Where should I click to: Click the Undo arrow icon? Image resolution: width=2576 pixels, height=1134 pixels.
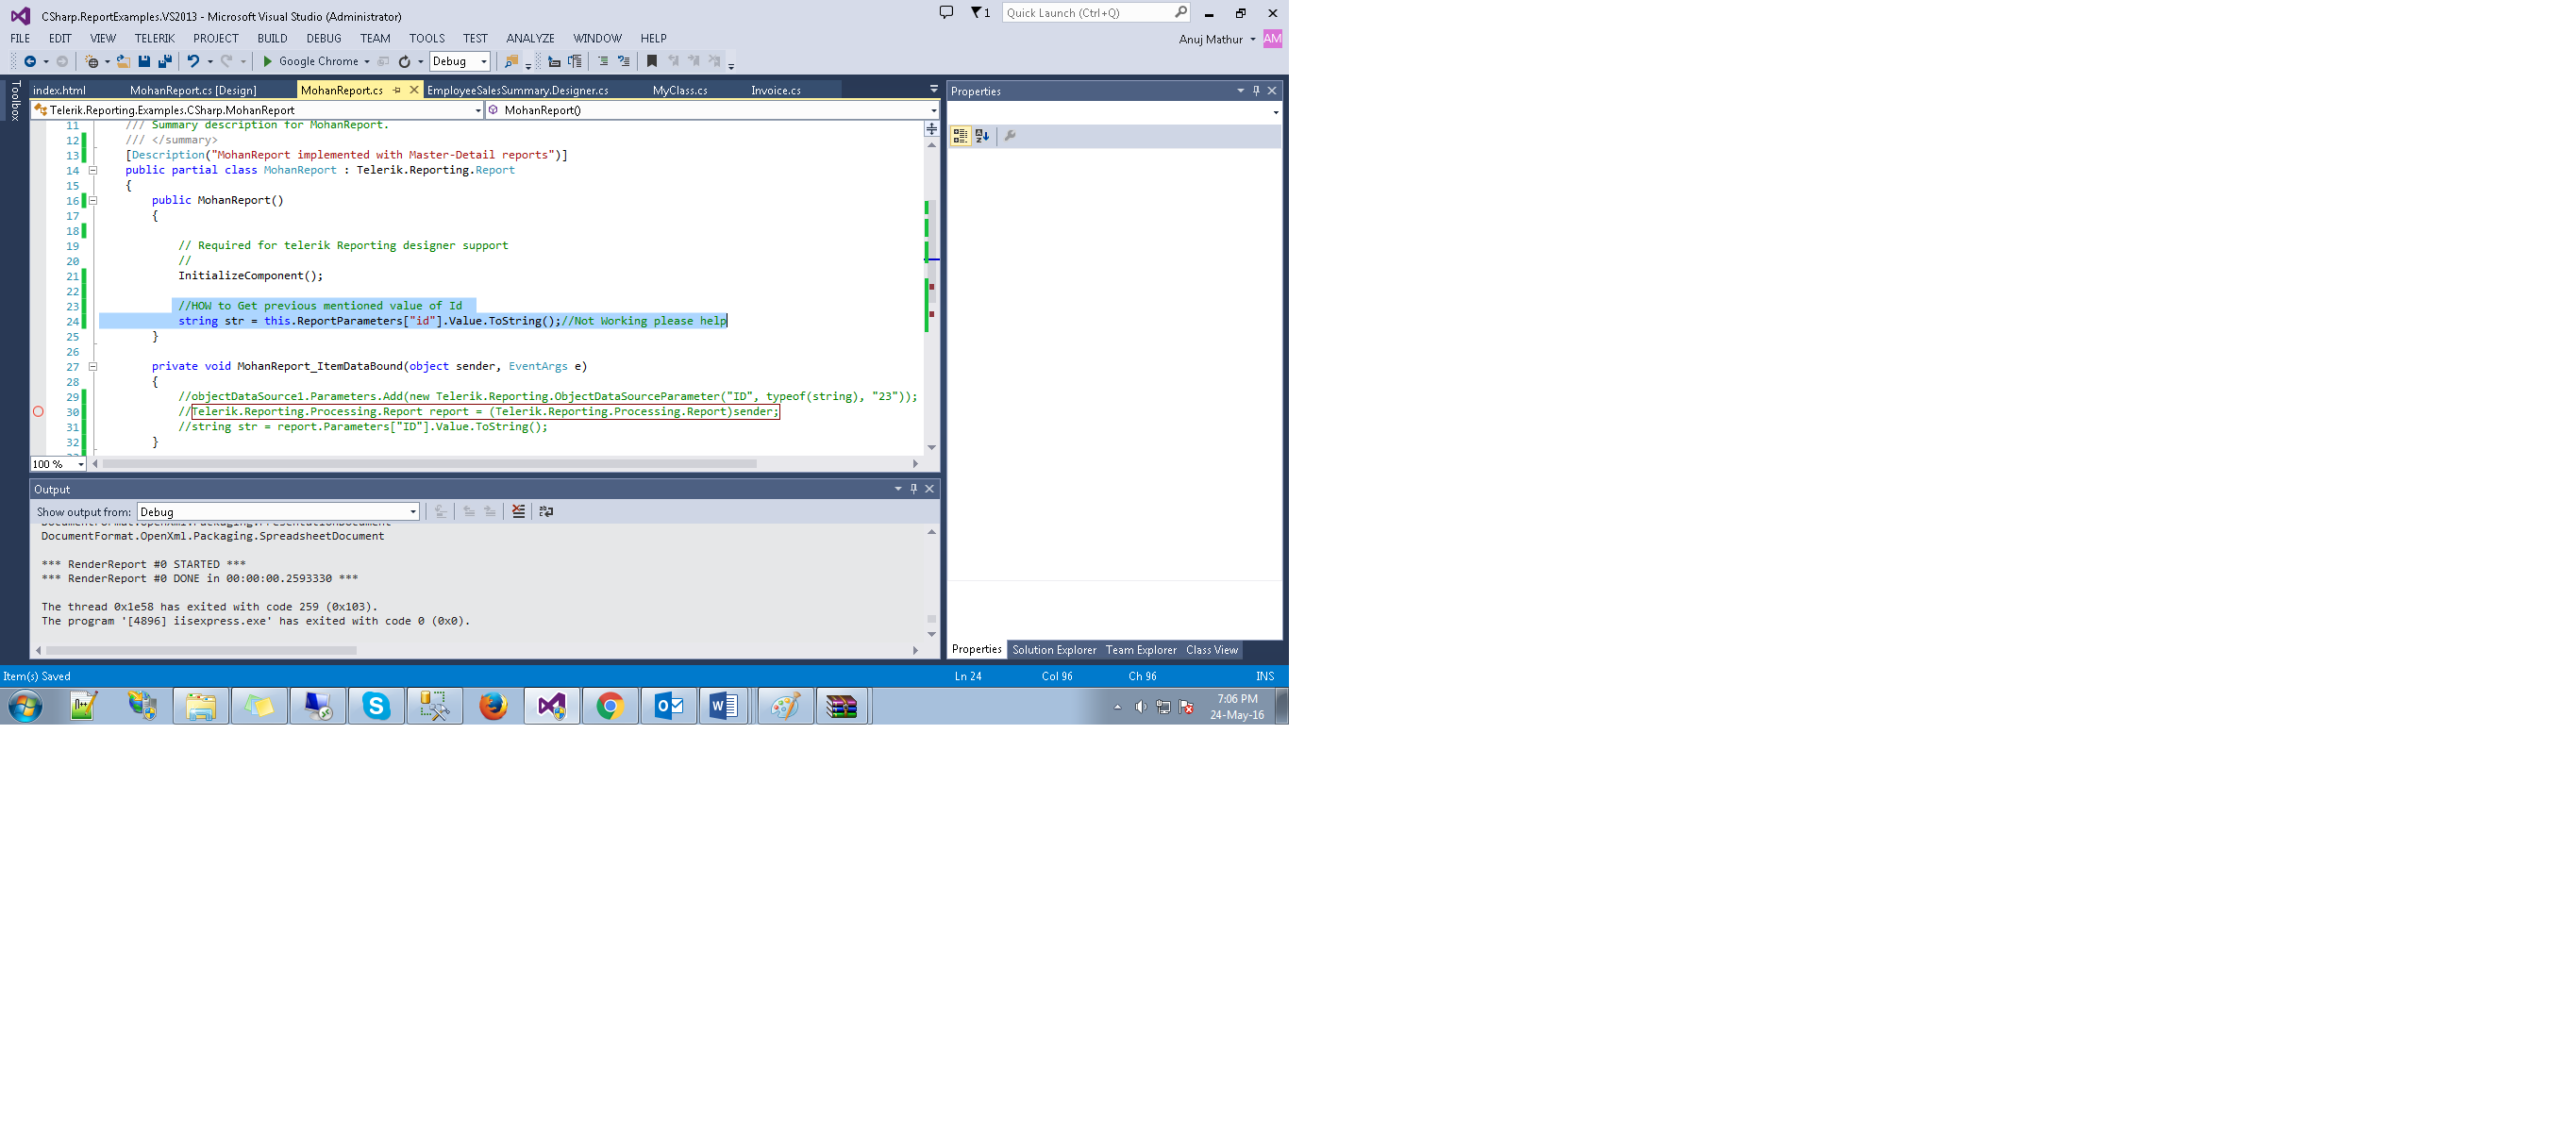tap(193, 61)
